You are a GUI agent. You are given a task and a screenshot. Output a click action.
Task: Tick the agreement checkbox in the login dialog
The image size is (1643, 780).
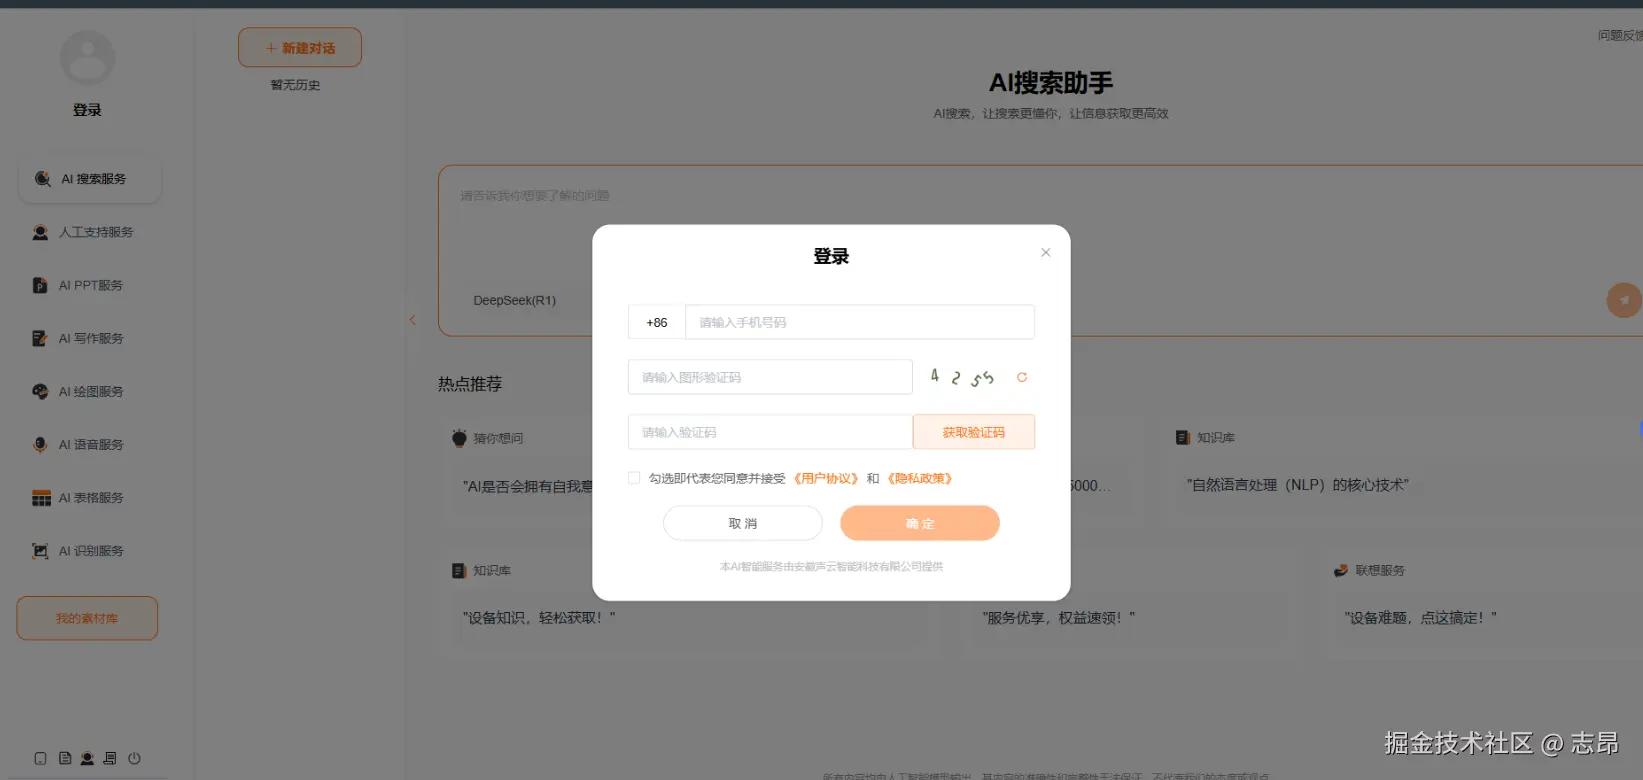(634, 478)
